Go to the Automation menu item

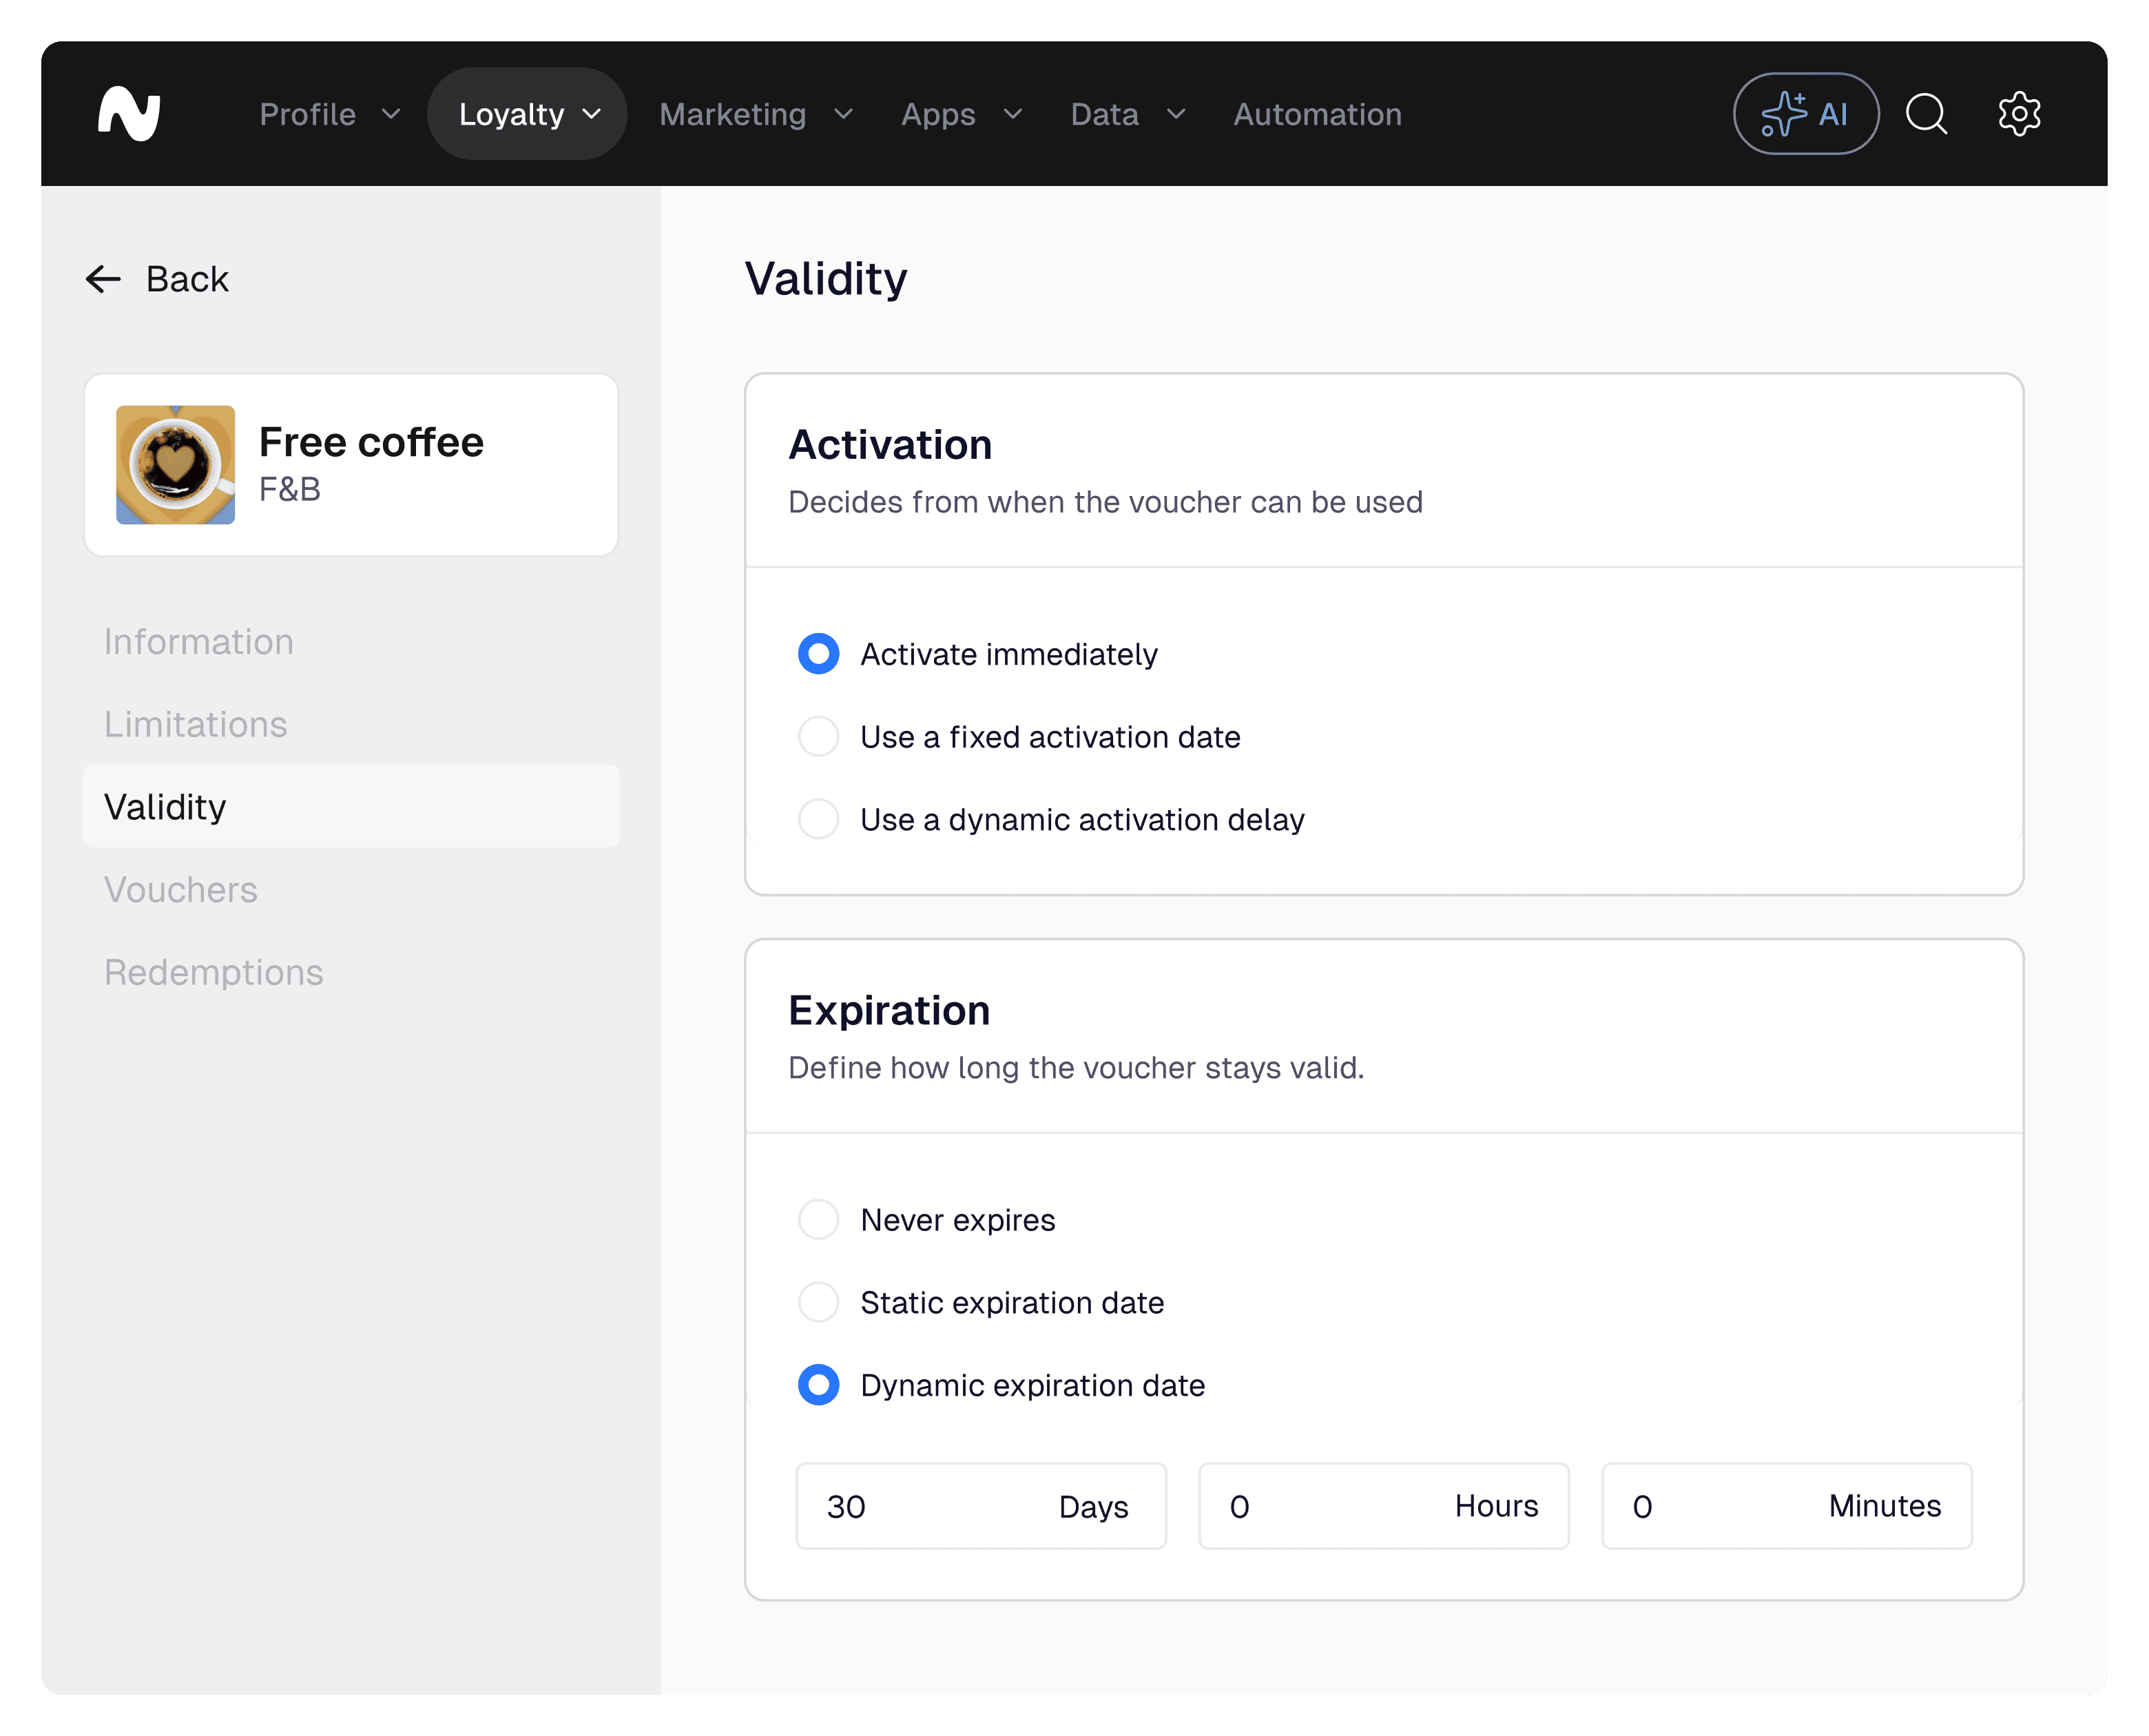pyautogui.click(x=1317, y=114)
